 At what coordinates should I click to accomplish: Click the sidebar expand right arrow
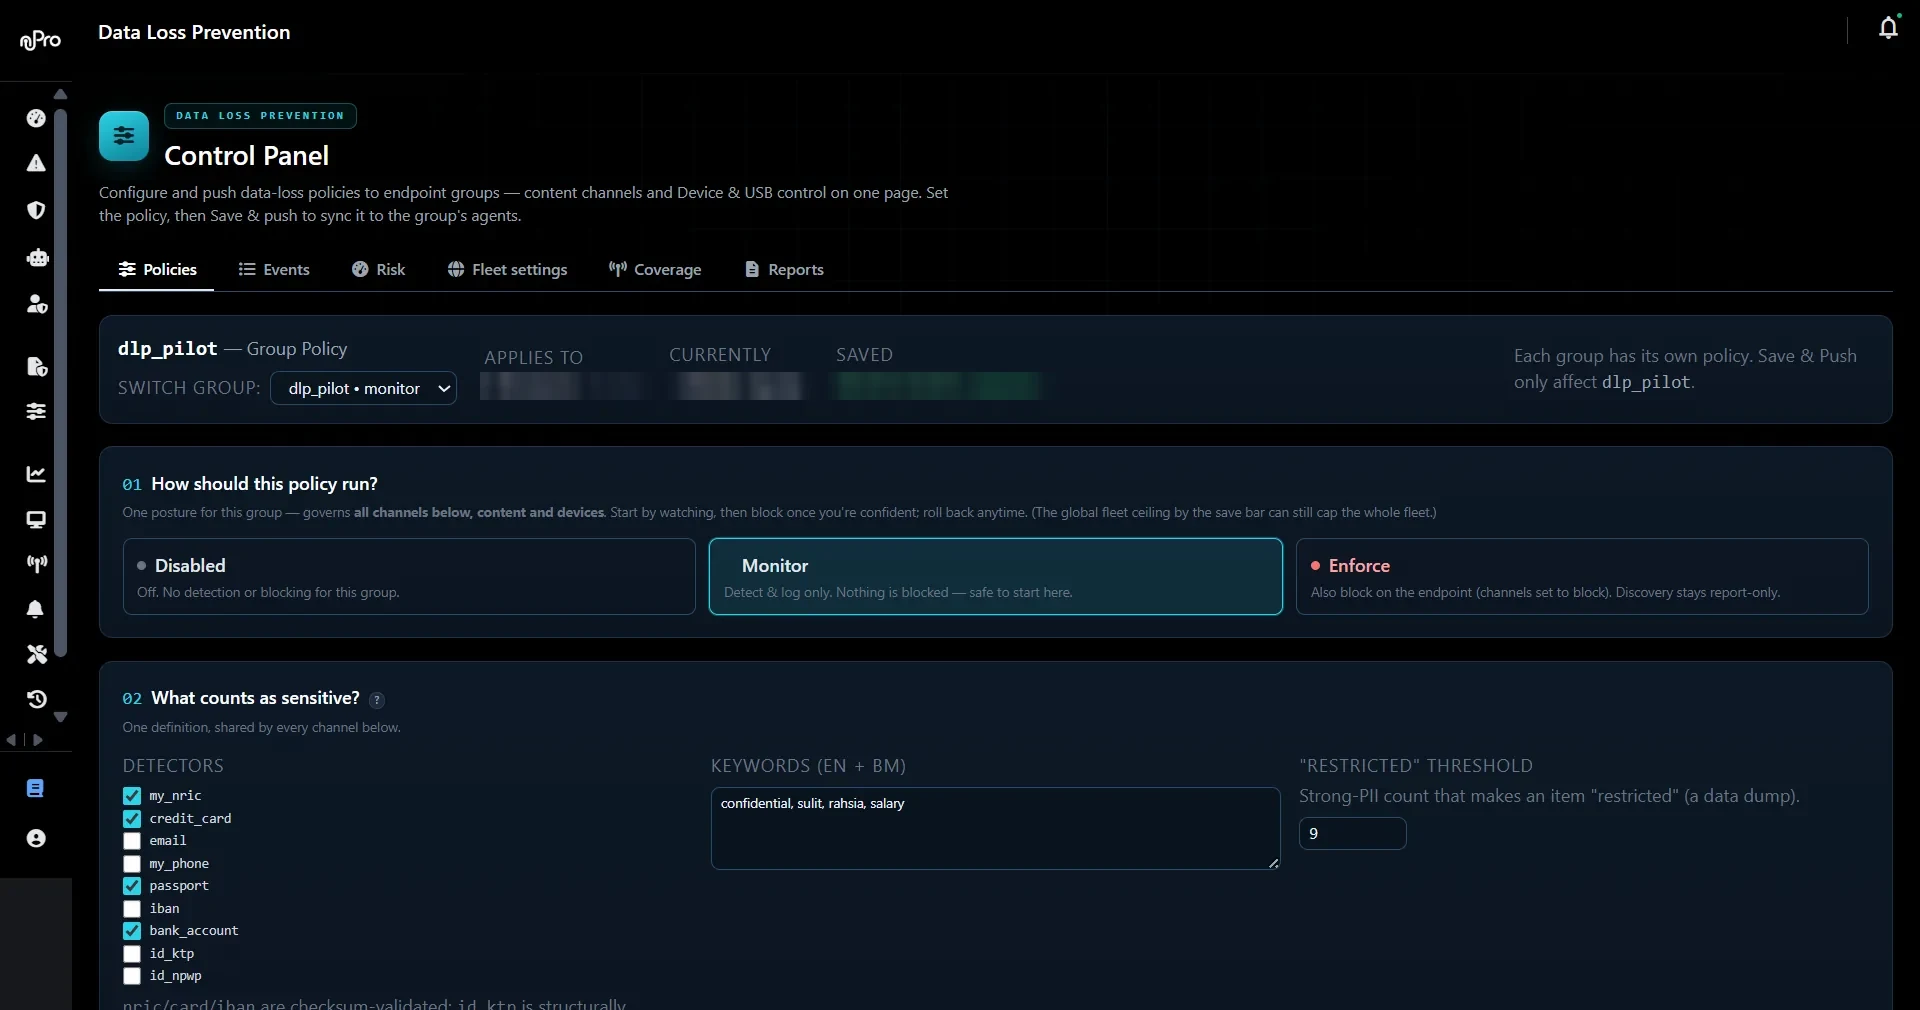[38, 740]
